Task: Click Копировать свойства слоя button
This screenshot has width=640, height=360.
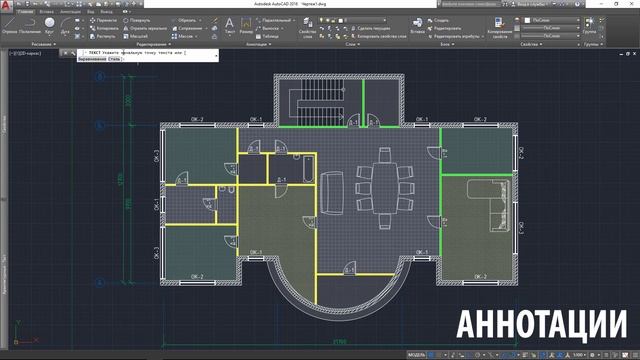Action: click(x=379, y=36)
